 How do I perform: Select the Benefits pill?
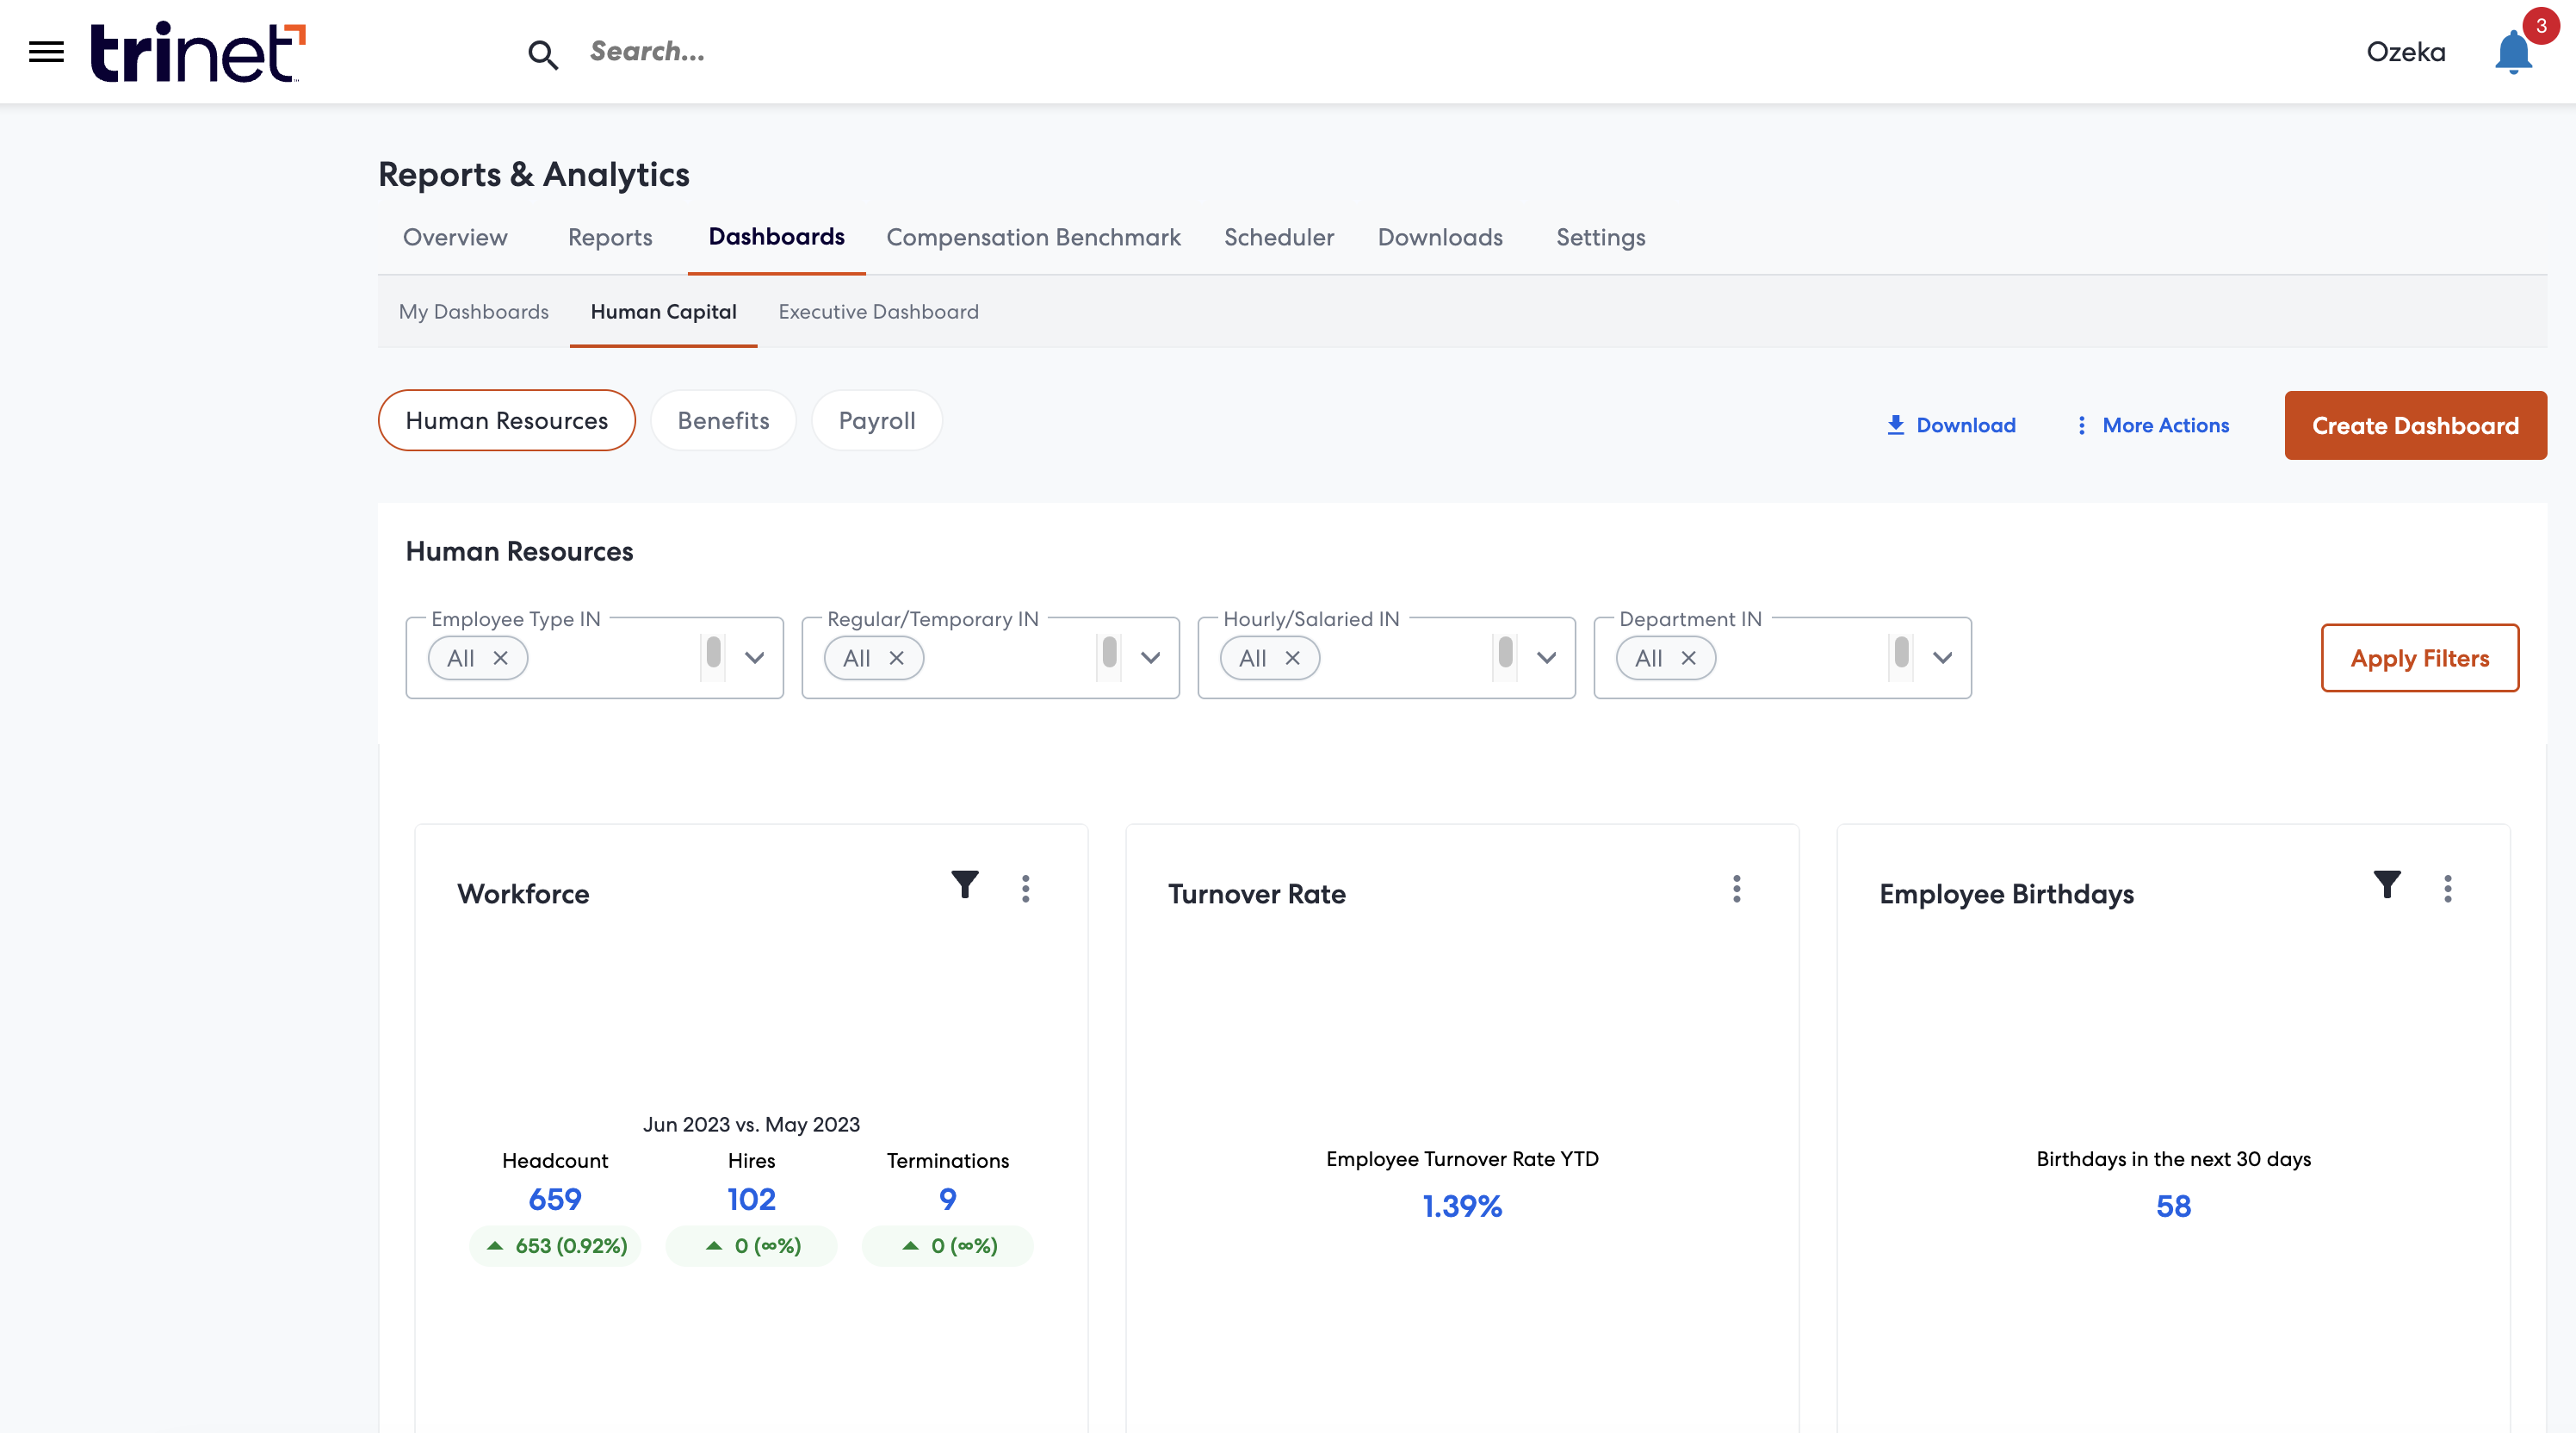(x=723, y=421)
